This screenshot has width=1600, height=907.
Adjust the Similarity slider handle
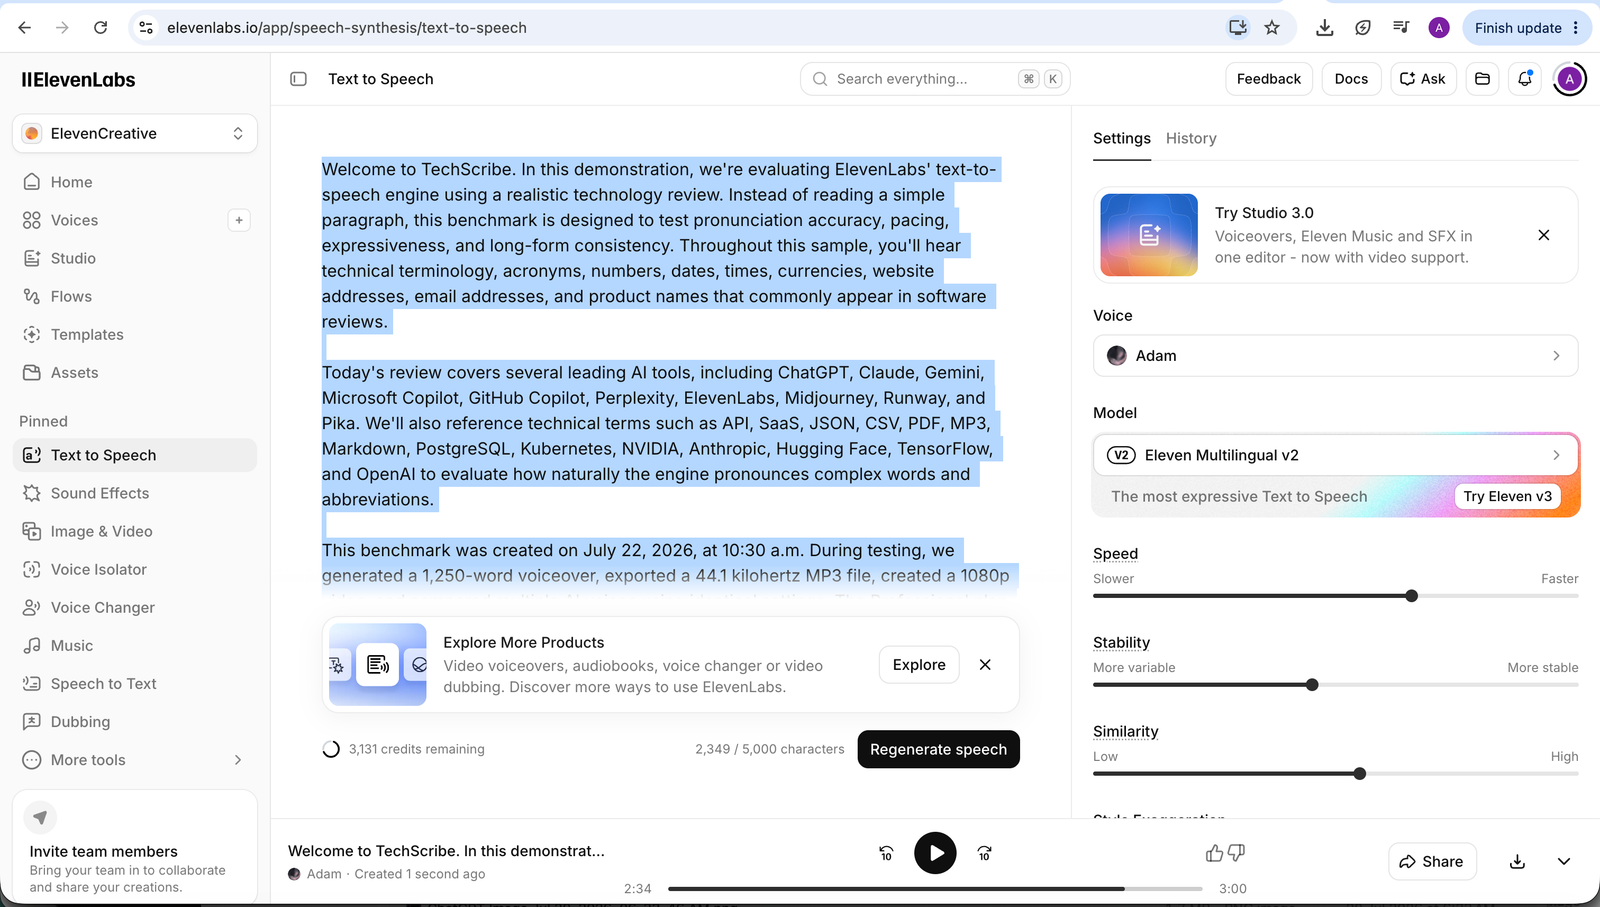[x=1360, y=774]
